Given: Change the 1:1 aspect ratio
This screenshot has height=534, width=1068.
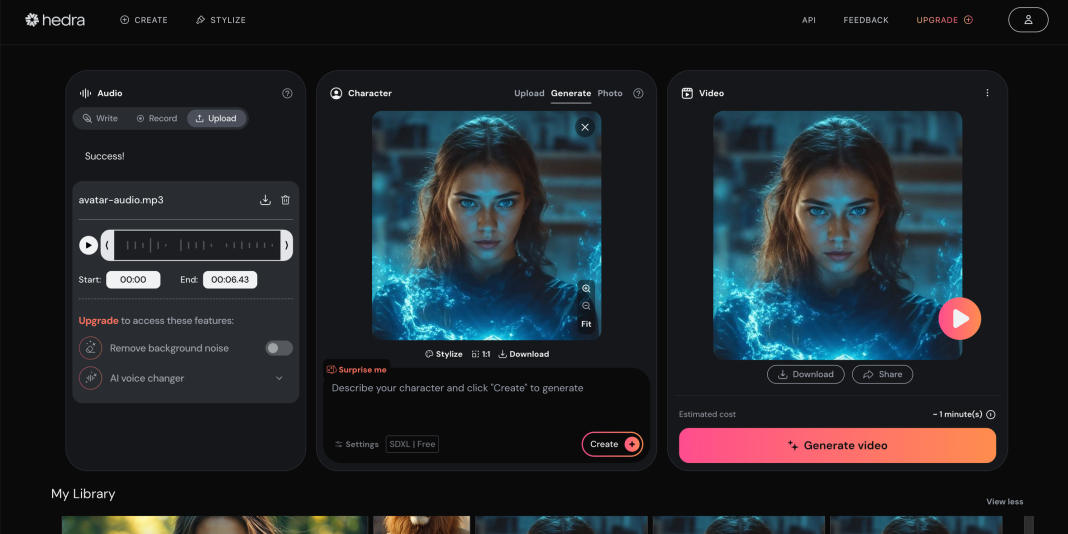Looking at the screenshot, I should click(481, 354).
